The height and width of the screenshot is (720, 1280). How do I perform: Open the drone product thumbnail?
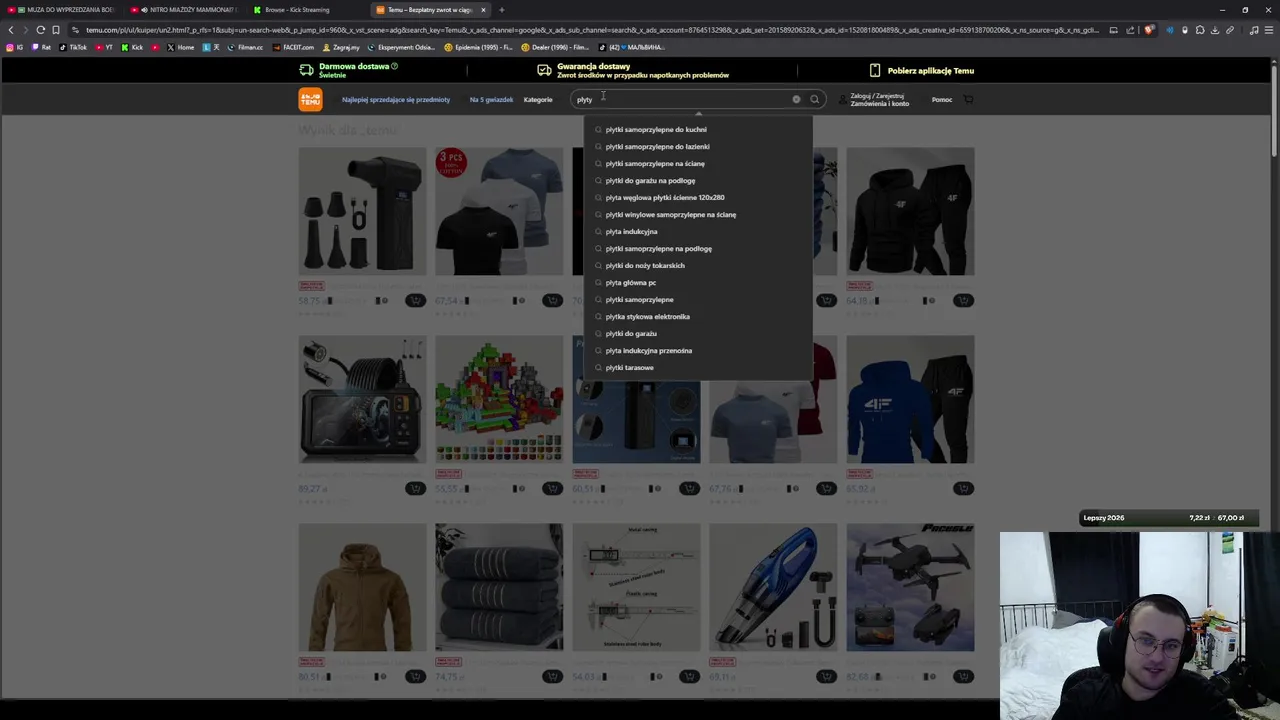tap(910, 587)
